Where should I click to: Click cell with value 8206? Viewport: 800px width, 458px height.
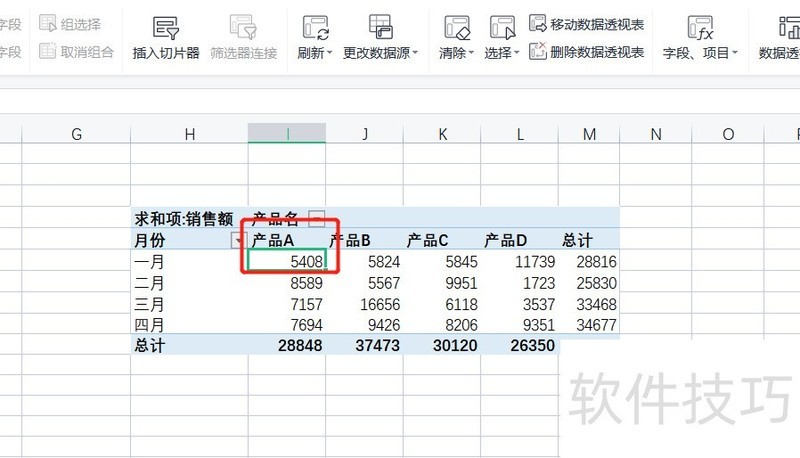[442, 325]
